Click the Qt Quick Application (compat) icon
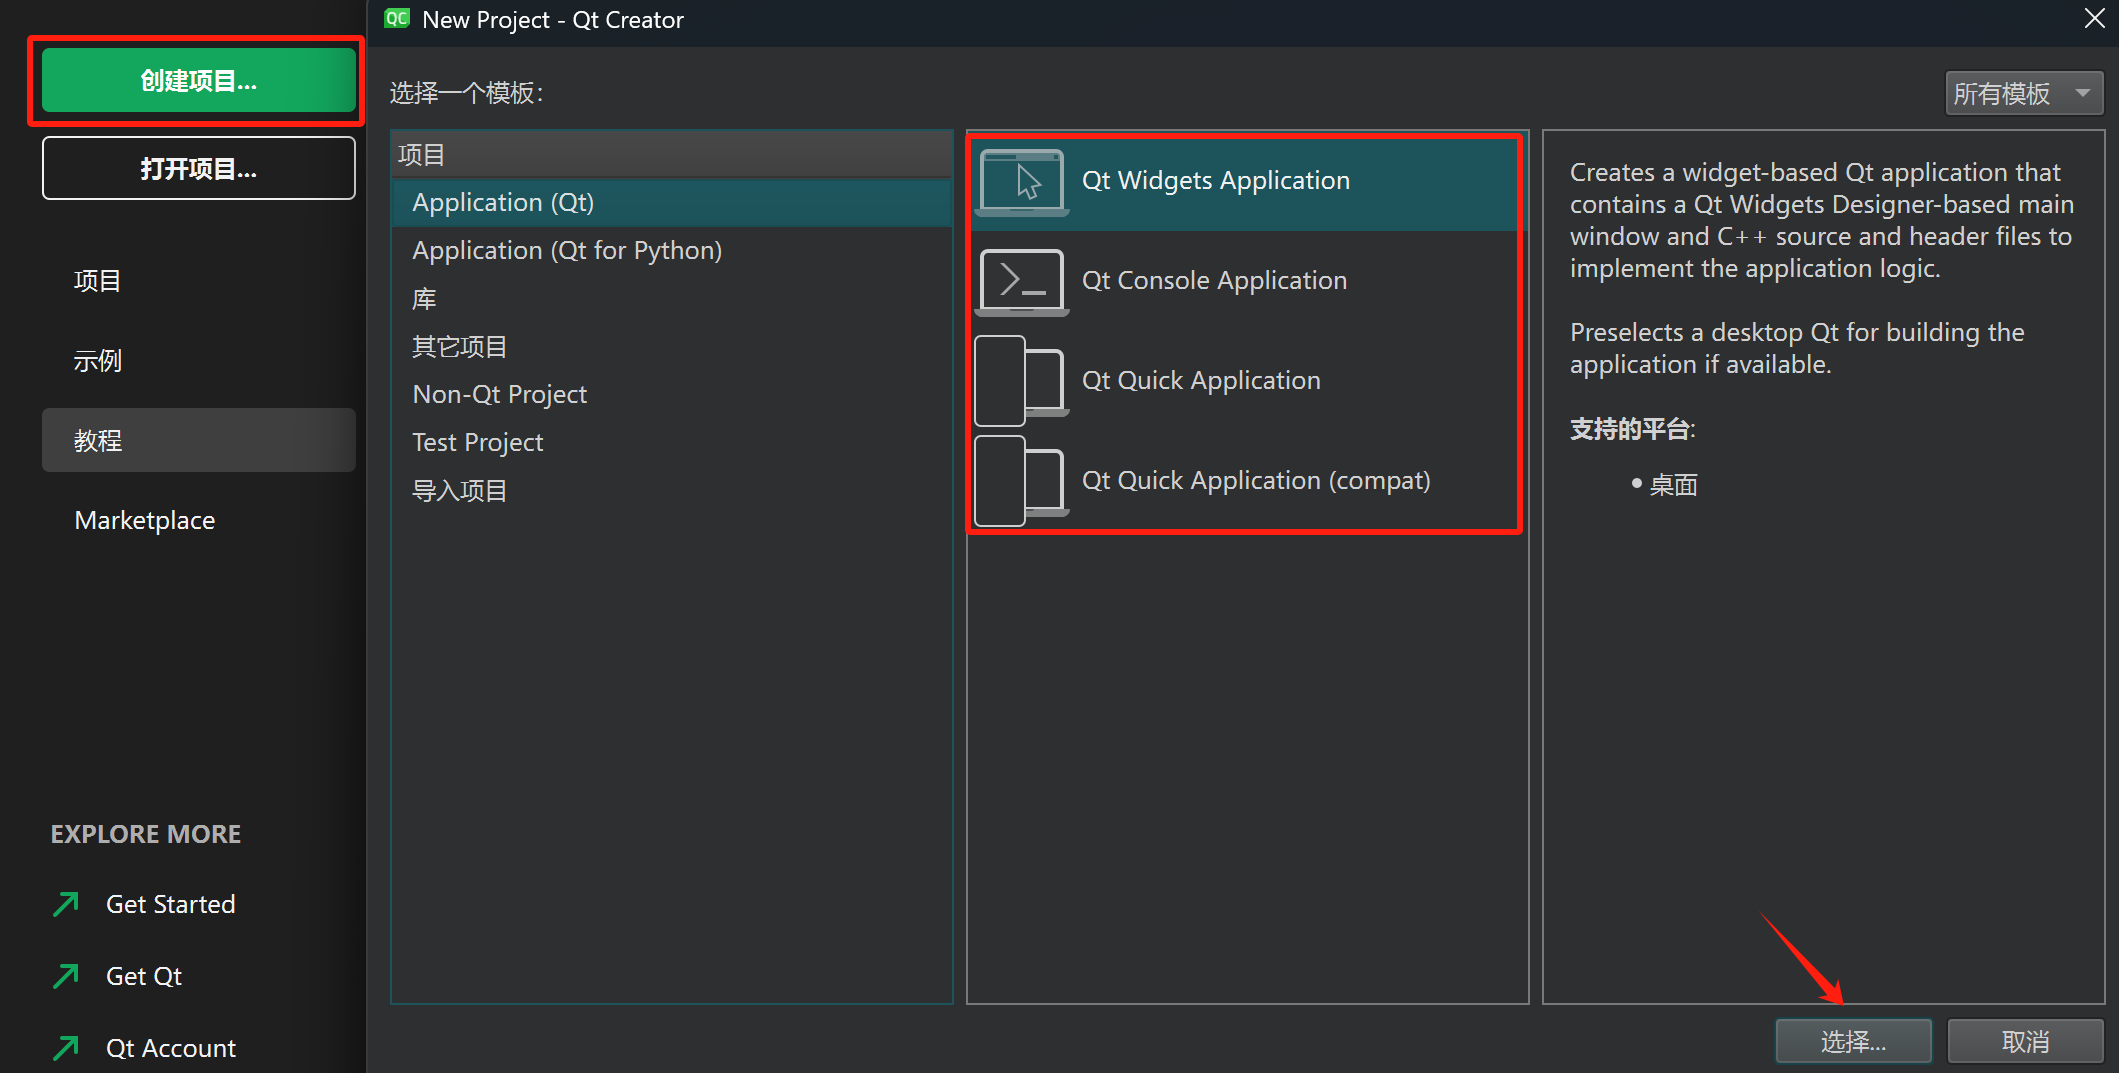 1021,481
